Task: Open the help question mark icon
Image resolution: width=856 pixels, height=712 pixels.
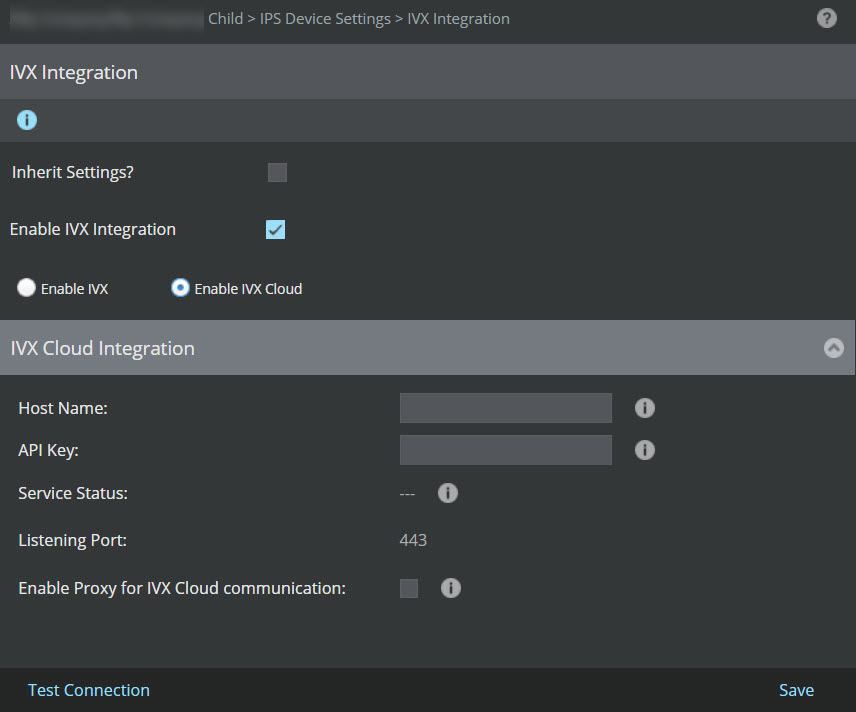Action: pos(827,19)
